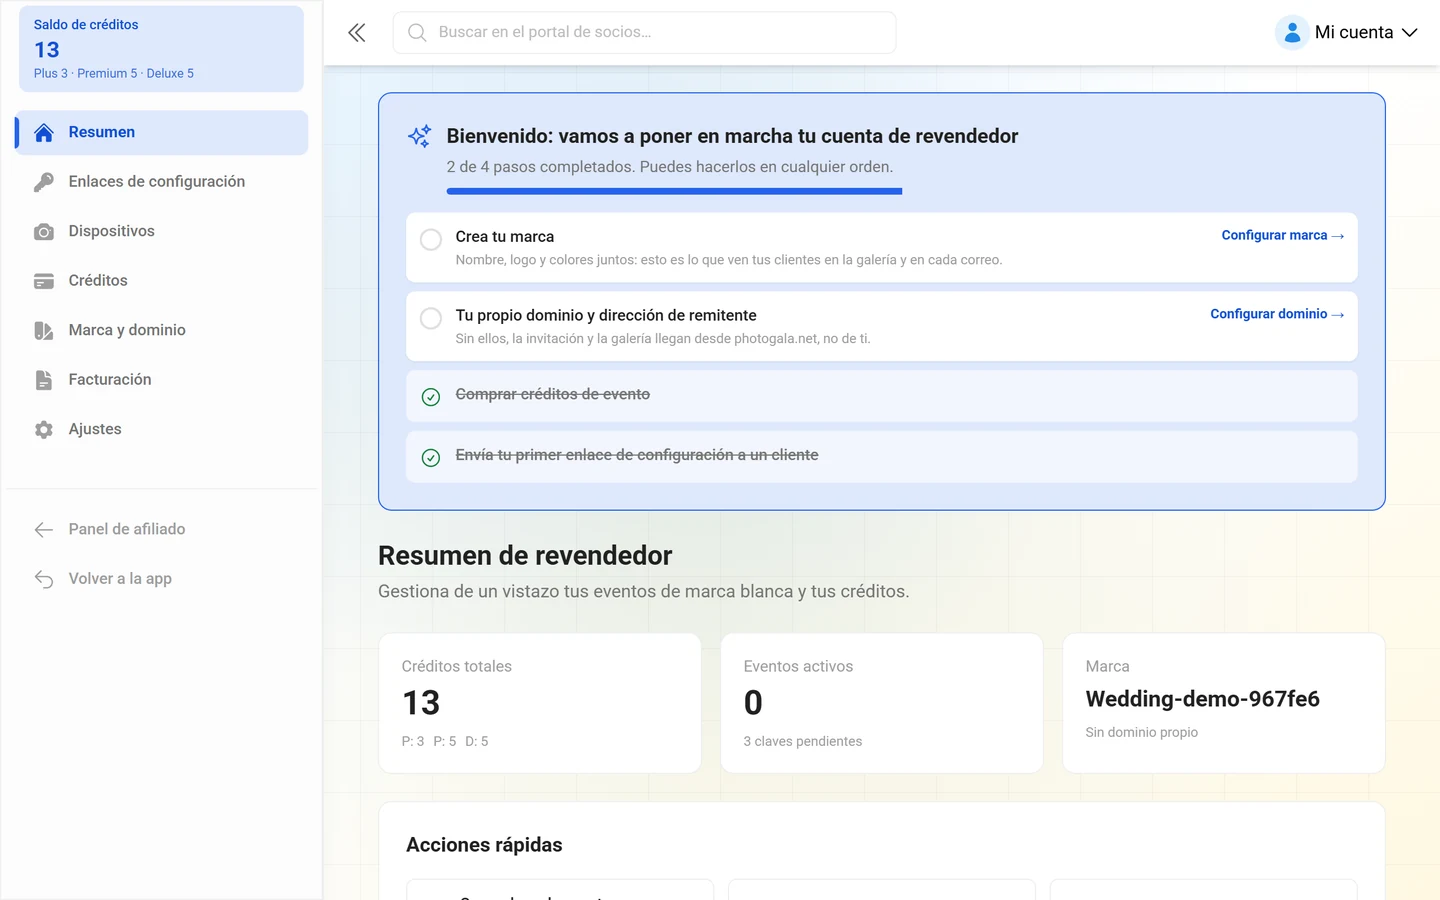Click the green check for Comprar créditos de evento
Image resolution: width=1440 pixels, height=900 pixels.
pos(431,397)
